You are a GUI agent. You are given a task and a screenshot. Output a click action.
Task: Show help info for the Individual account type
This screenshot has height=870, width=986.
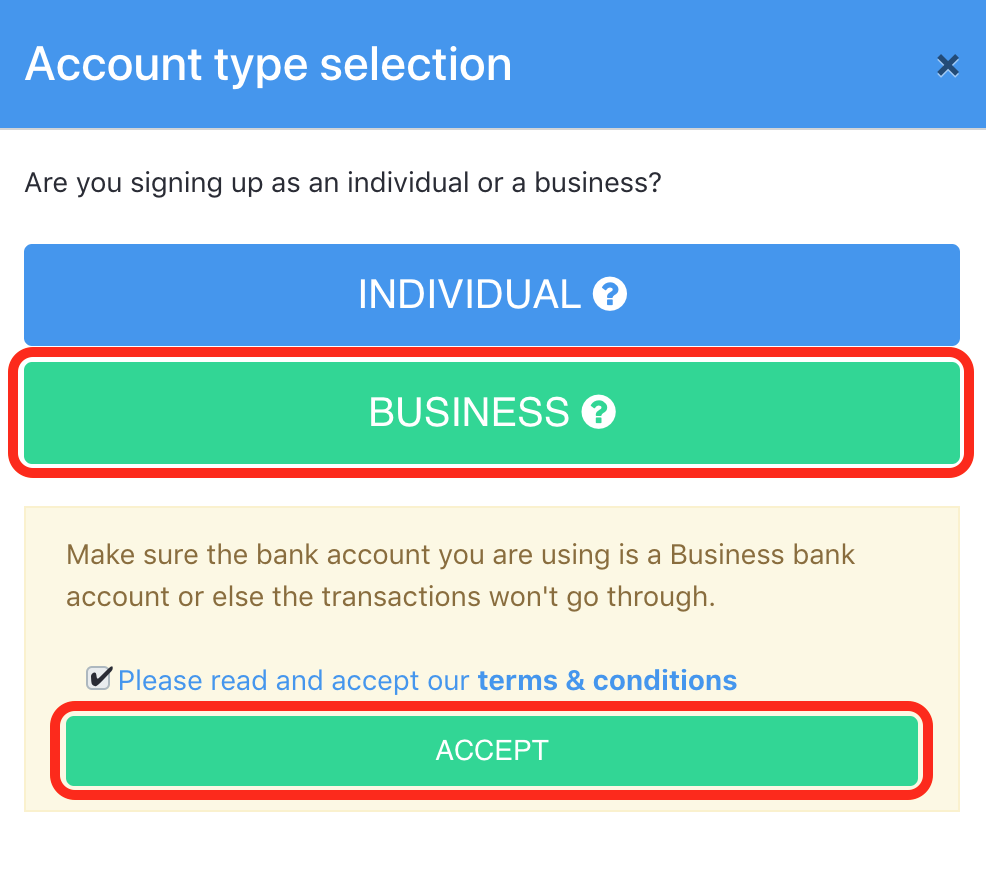609,294
